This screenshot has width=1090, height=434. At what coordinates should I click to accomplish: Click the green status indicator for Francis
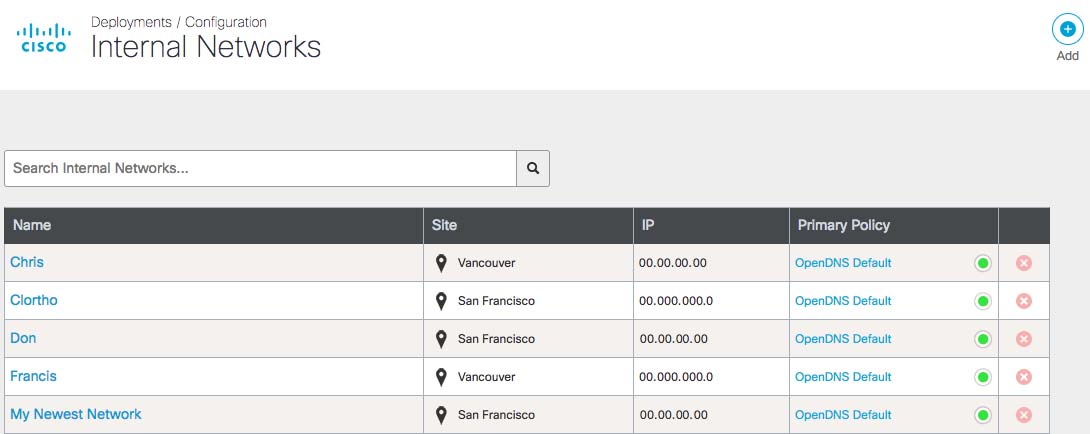click(983, 377)
